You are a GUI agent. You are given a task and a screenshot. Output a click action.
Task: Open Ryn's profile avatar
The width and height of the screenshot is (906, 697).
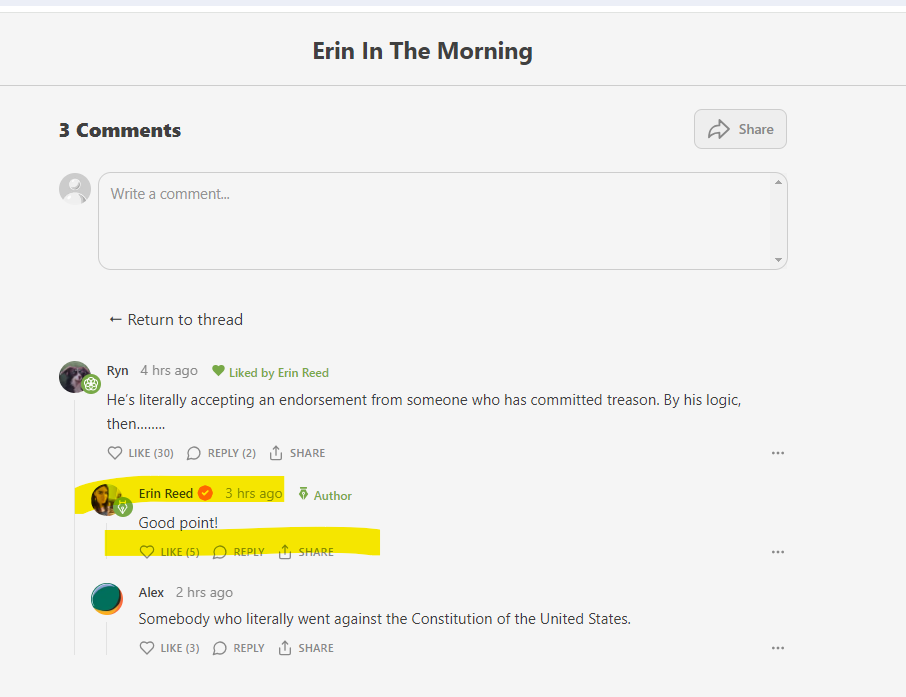[x=75, y=377]
